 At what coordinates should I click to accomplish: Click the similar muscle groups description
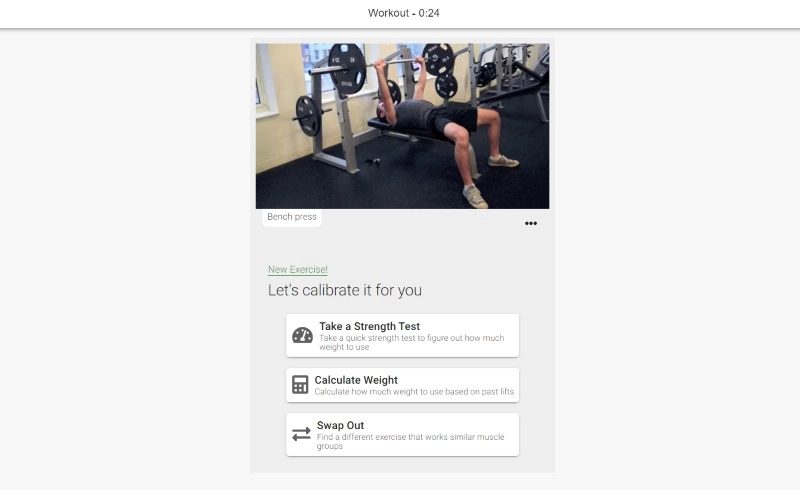[411, 442]
